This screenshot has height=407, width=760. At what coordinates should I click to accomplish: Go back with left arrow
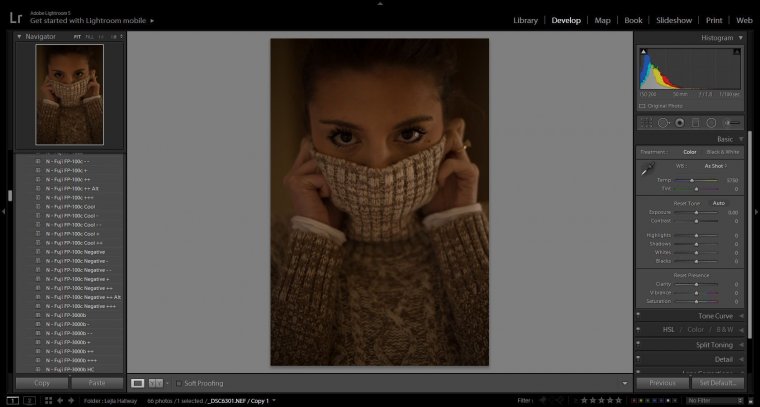[61, 401]
